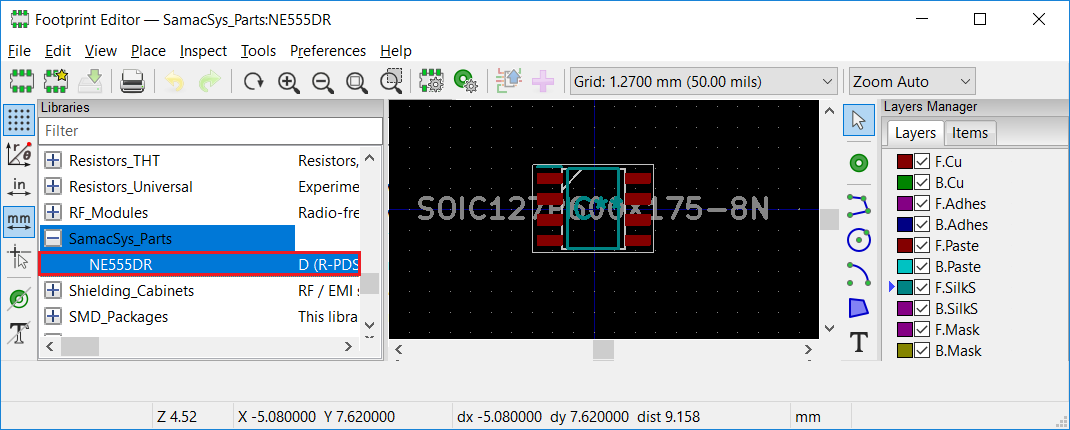This screenshot has height=430, width=1070.
Task: Switch units to inches
Action: pos(20,187)
